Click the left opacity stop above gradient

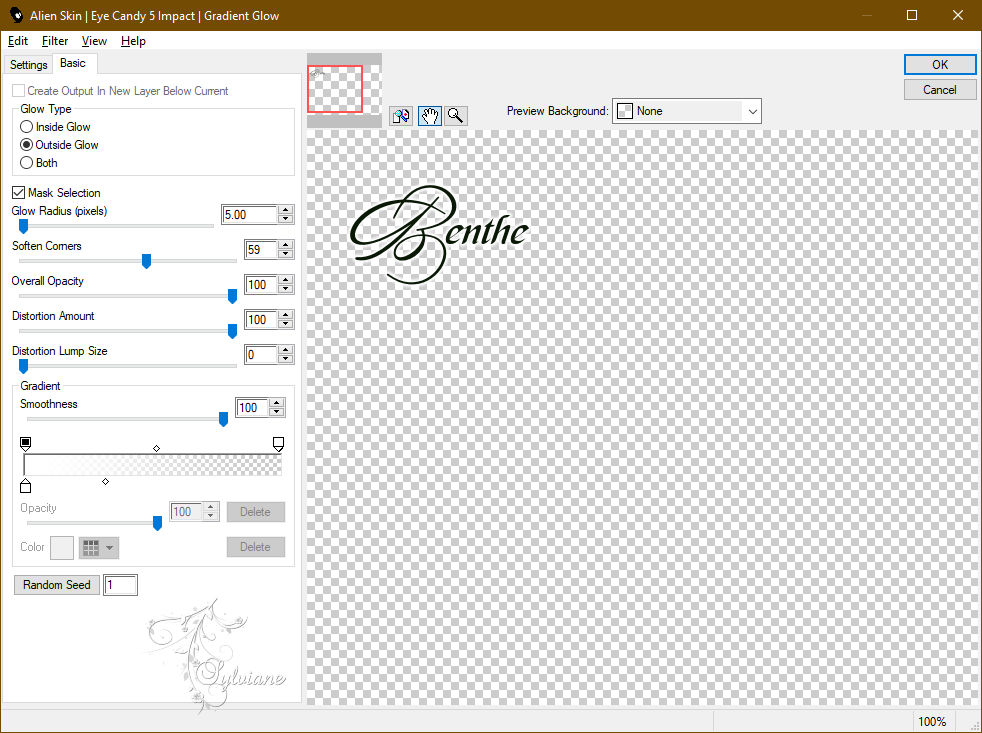25,444
